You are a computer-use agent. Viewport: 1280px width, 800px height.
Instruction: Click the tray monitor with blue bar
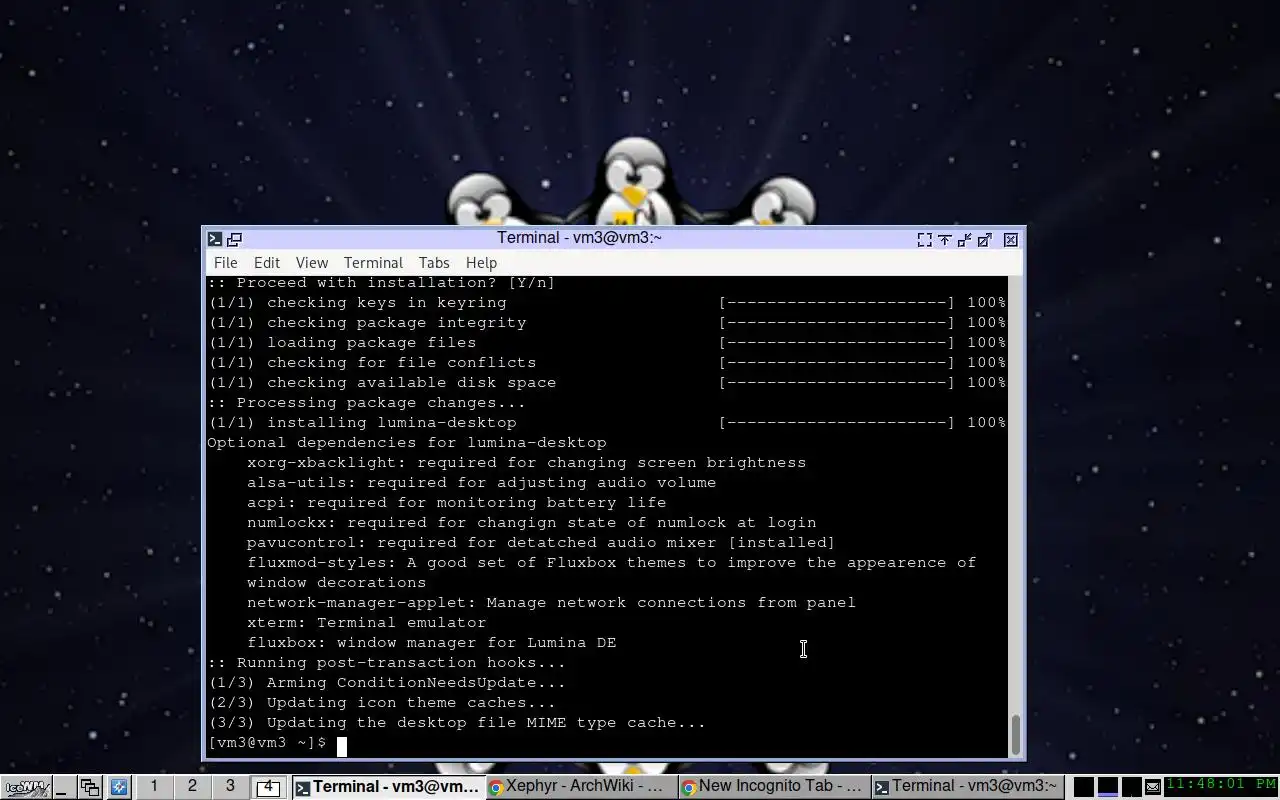pyautogui.click(x=1108, y=787)
